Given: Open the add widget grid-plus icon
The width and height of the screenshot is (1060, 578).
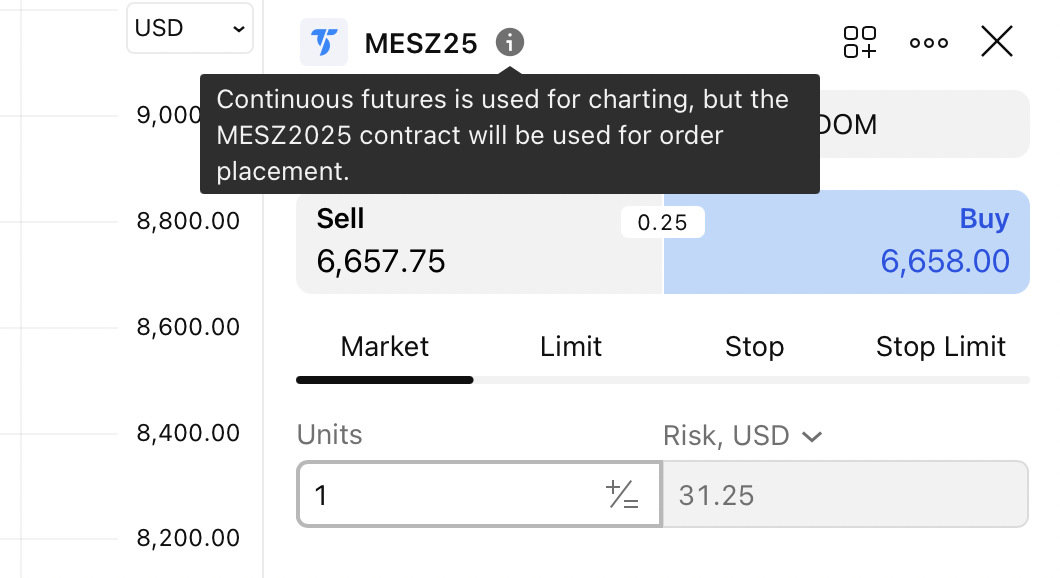Looking at the screenshot, I should [859, 42].
